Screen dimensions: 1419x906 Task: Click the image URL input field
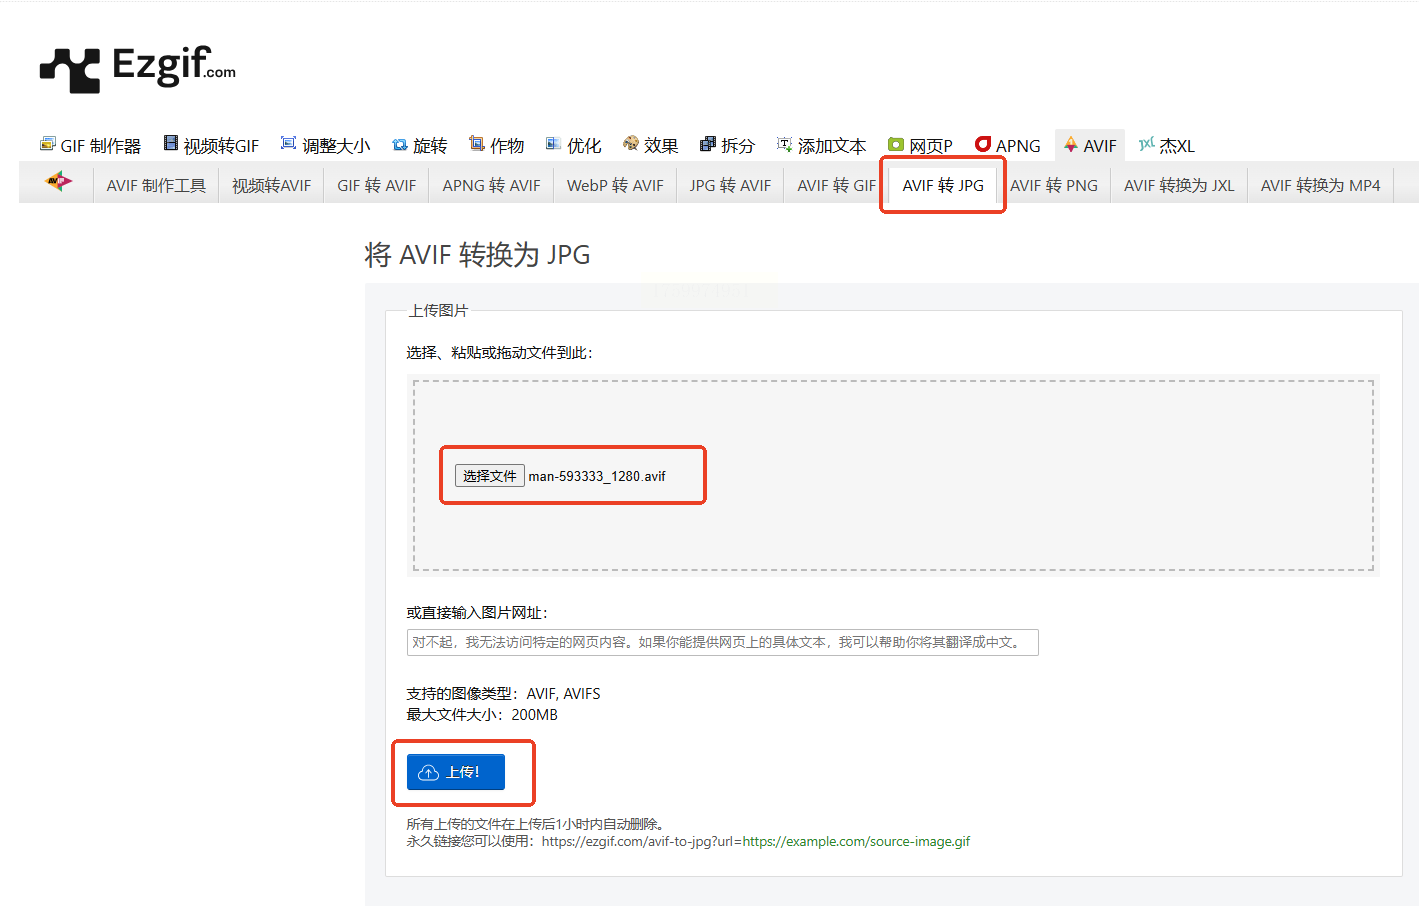pyautogui.click(x=723, y=642)
